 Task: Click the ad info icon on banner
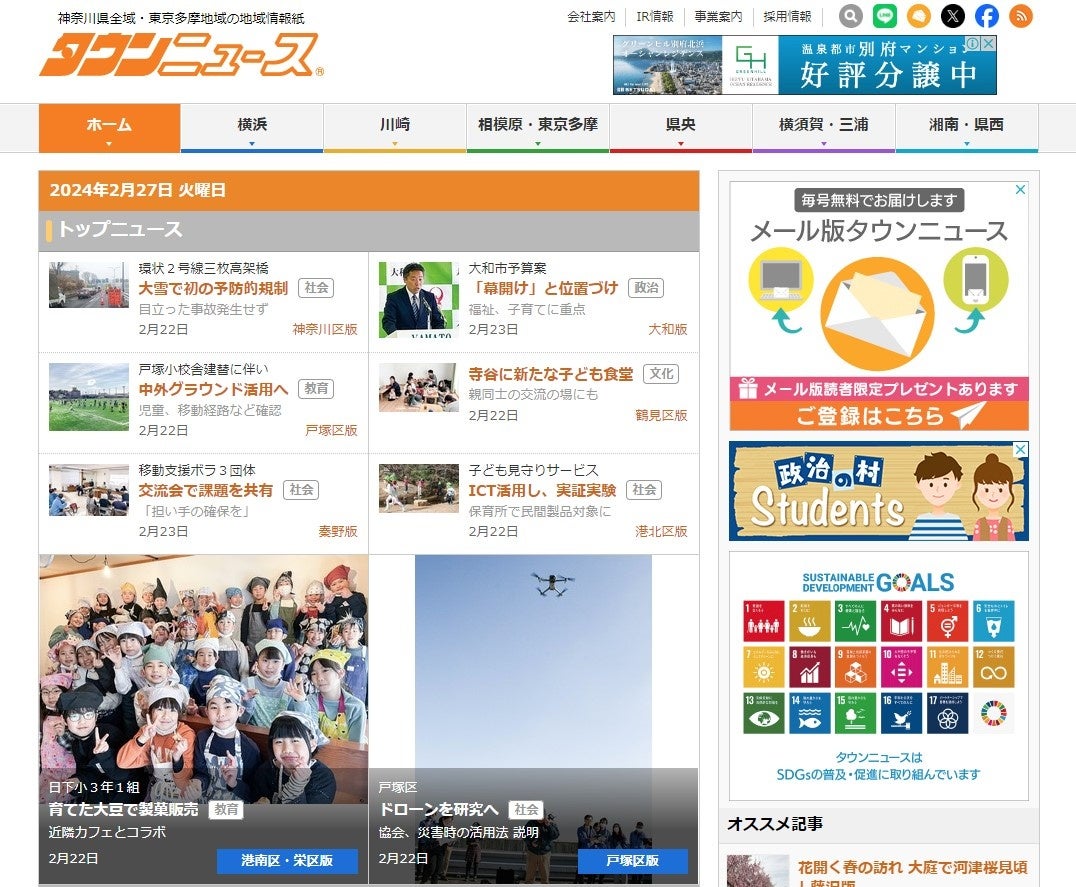click(973, 43)
